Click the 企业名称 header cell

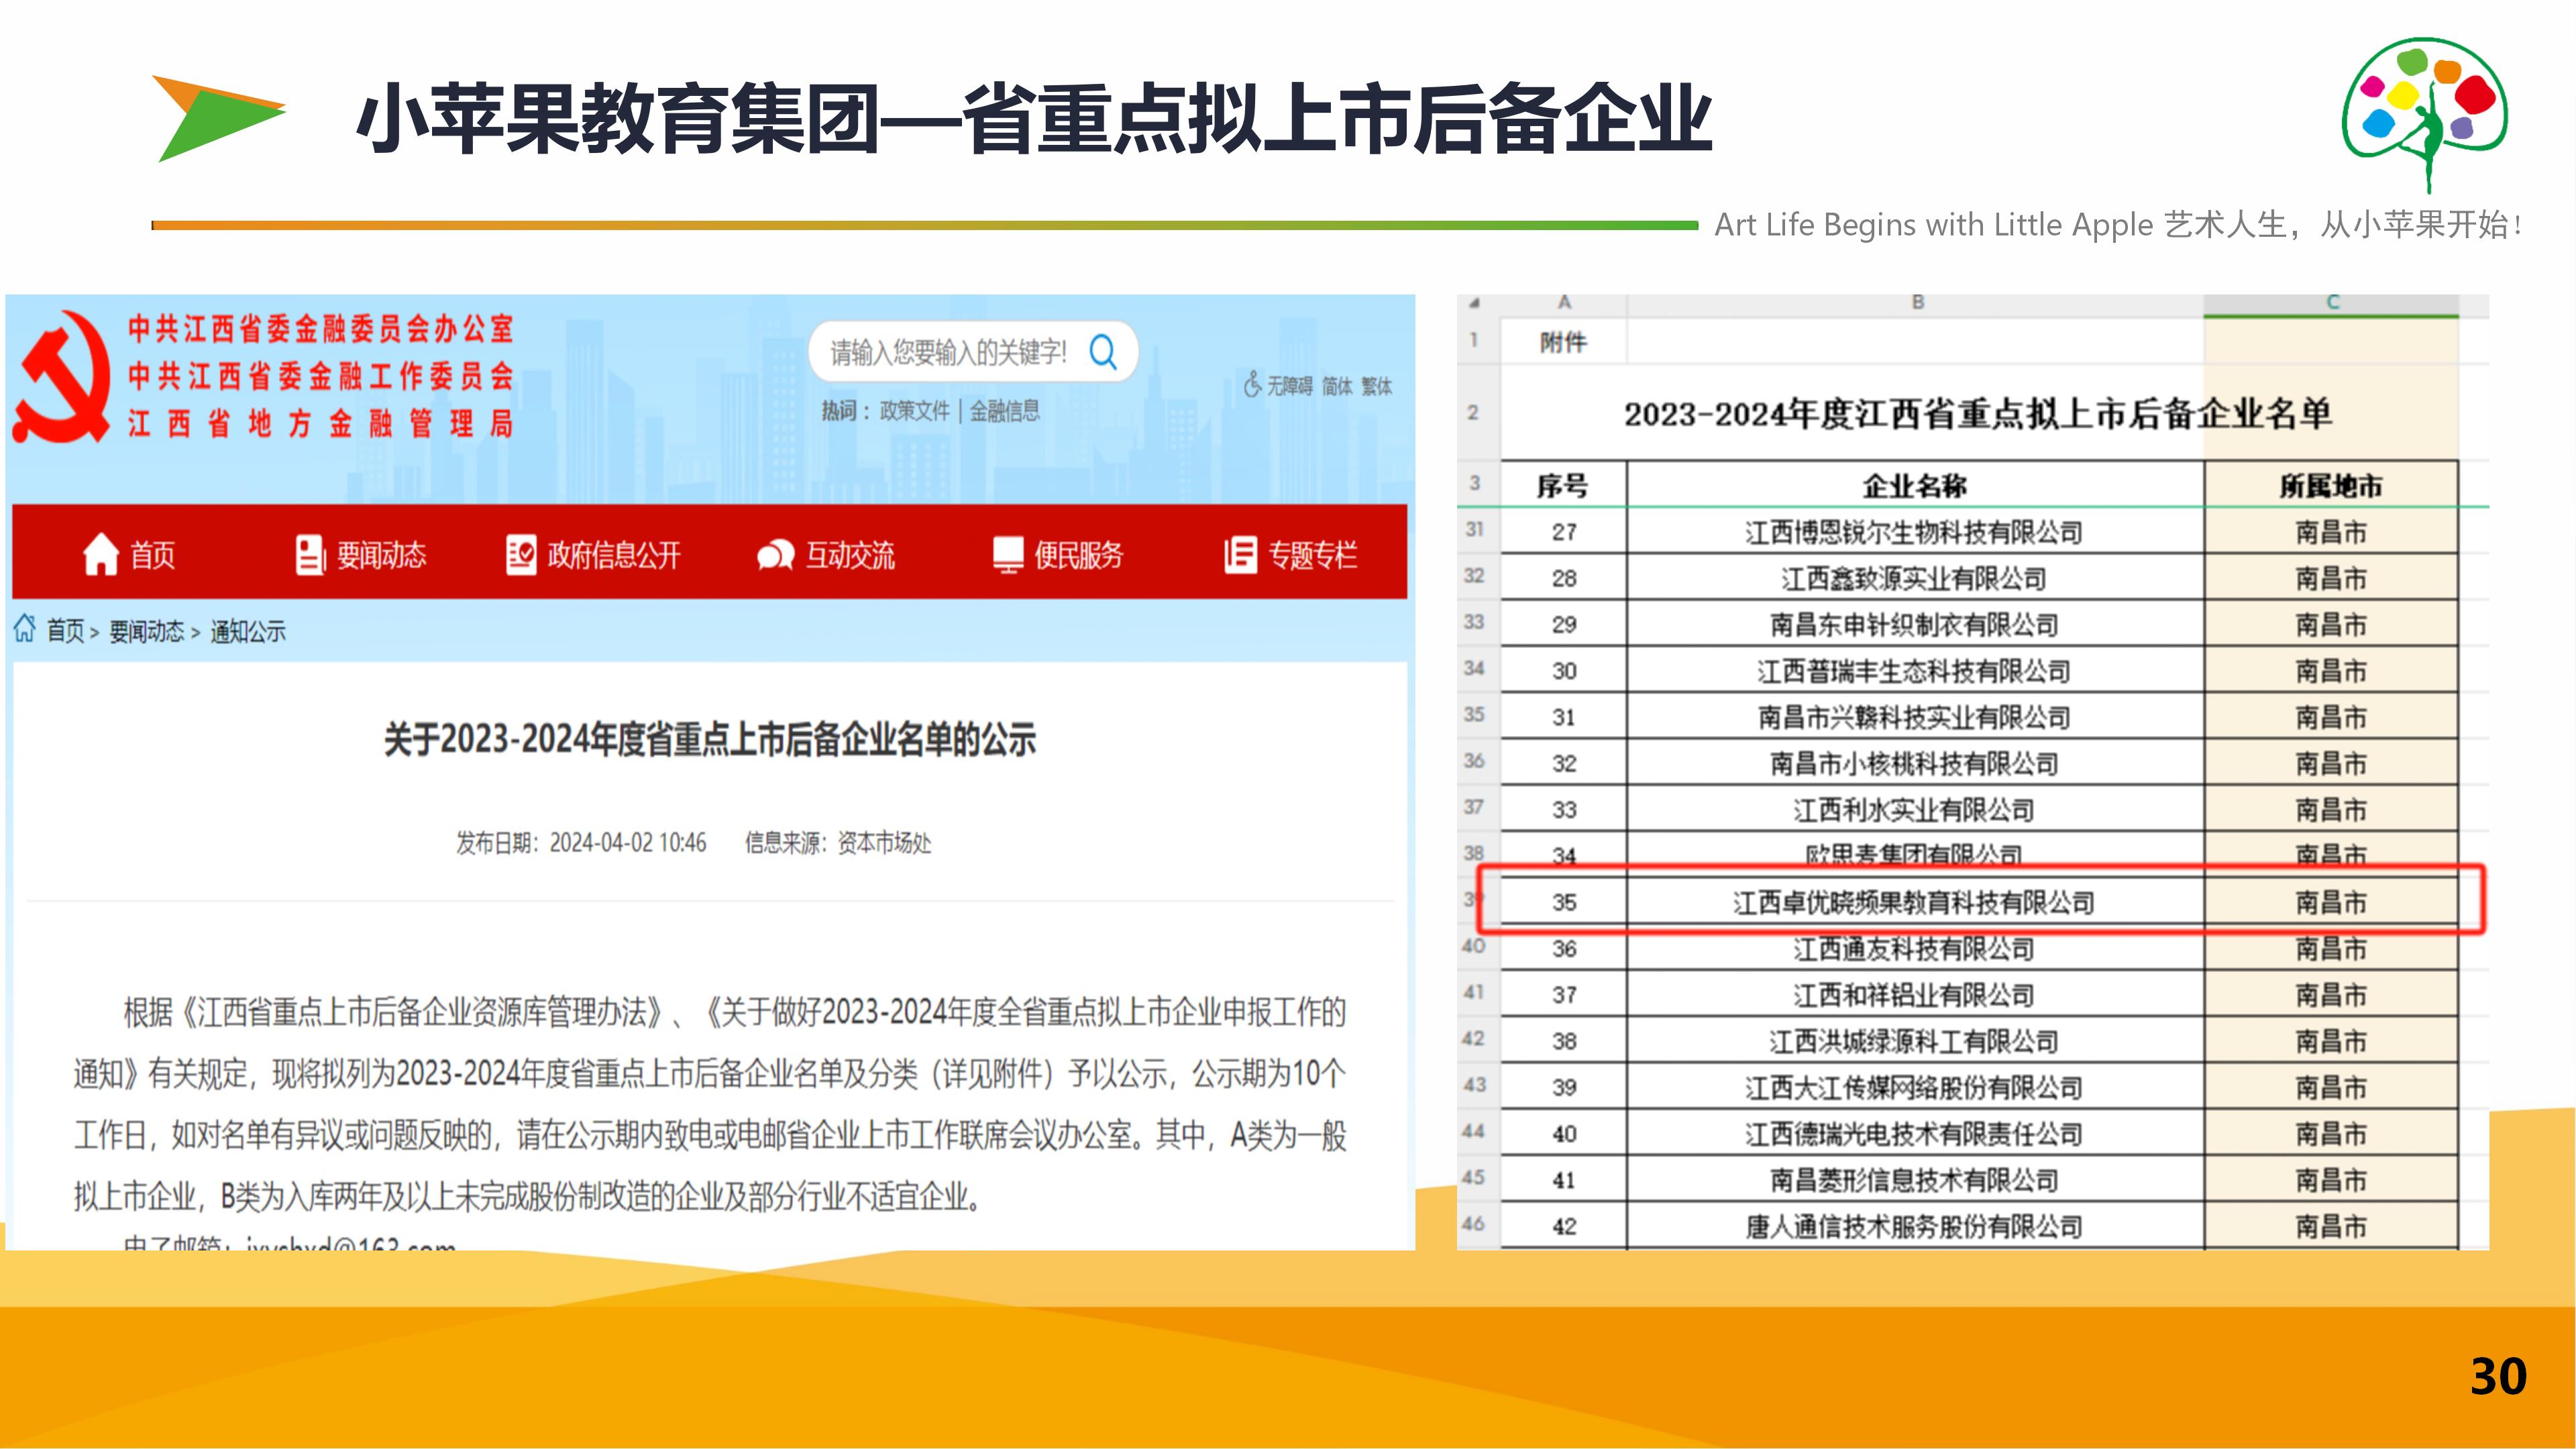[x=1915, y=486]
